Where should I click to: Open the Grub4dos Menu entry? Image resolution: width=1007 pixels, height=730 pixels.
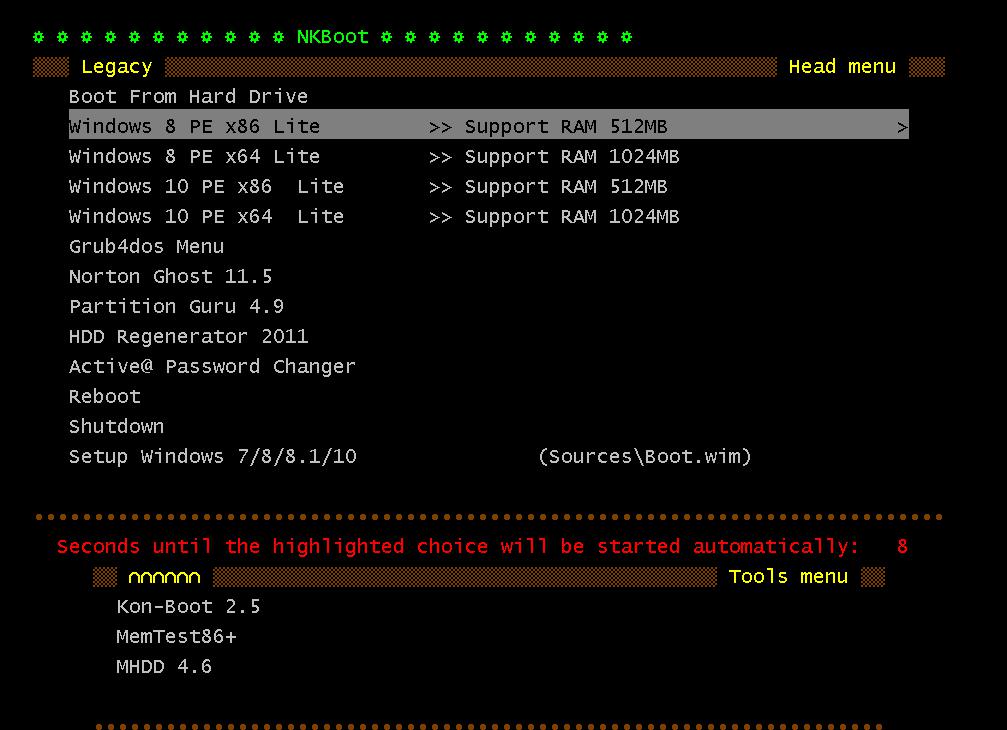[x=146, y=246]
